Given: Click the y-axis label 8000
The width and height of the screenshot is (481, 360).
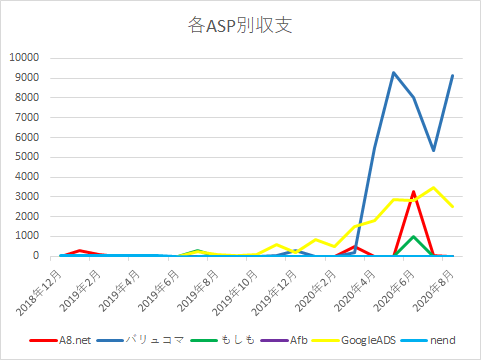Looking at the screenshot, I should coord(27,98).
